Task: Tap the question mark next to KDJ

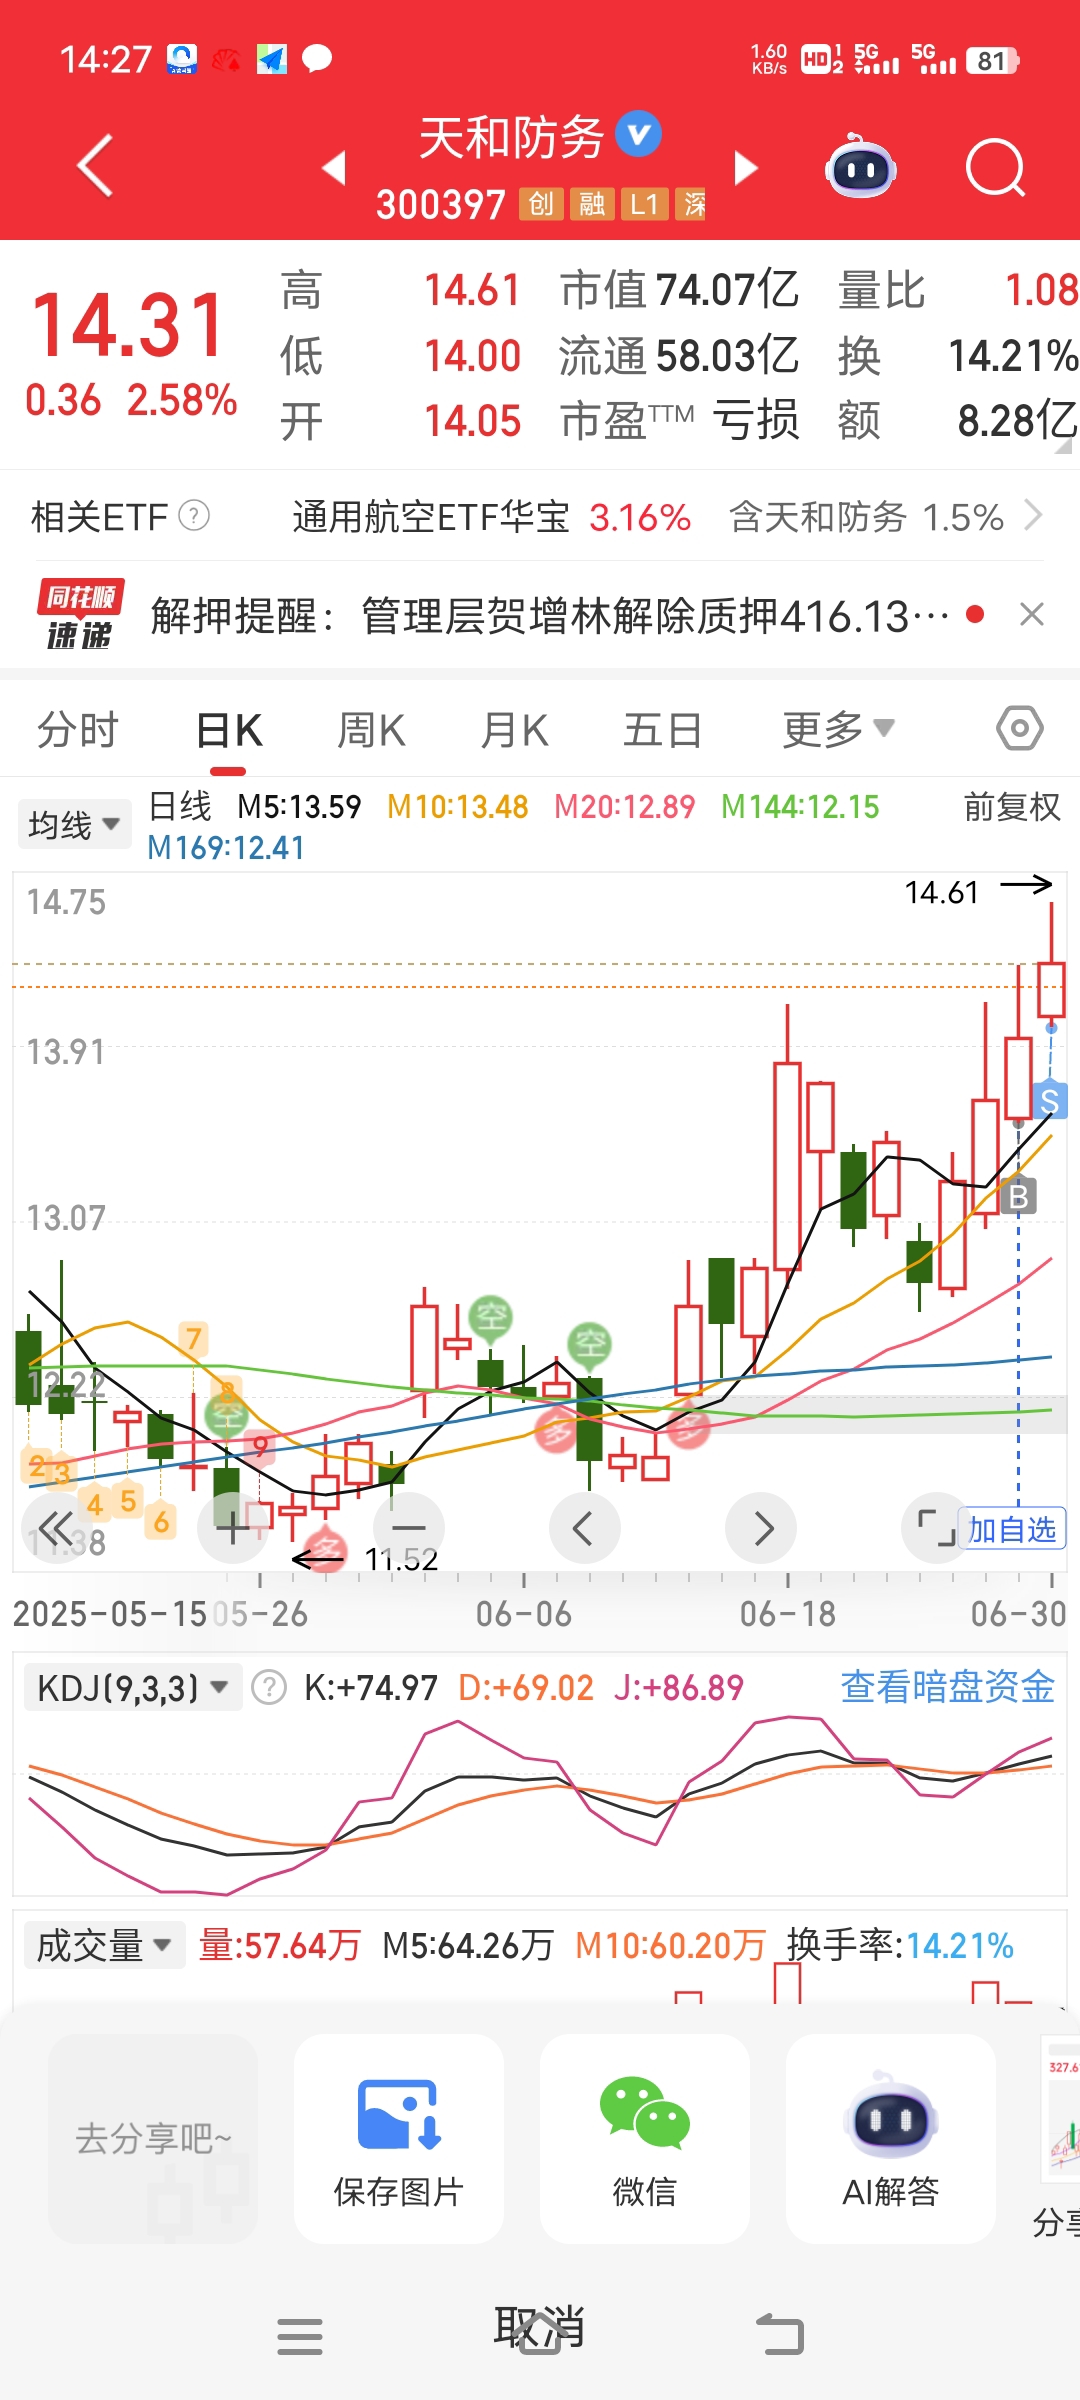Action: pyautogui.click(x=268, y=1687)
